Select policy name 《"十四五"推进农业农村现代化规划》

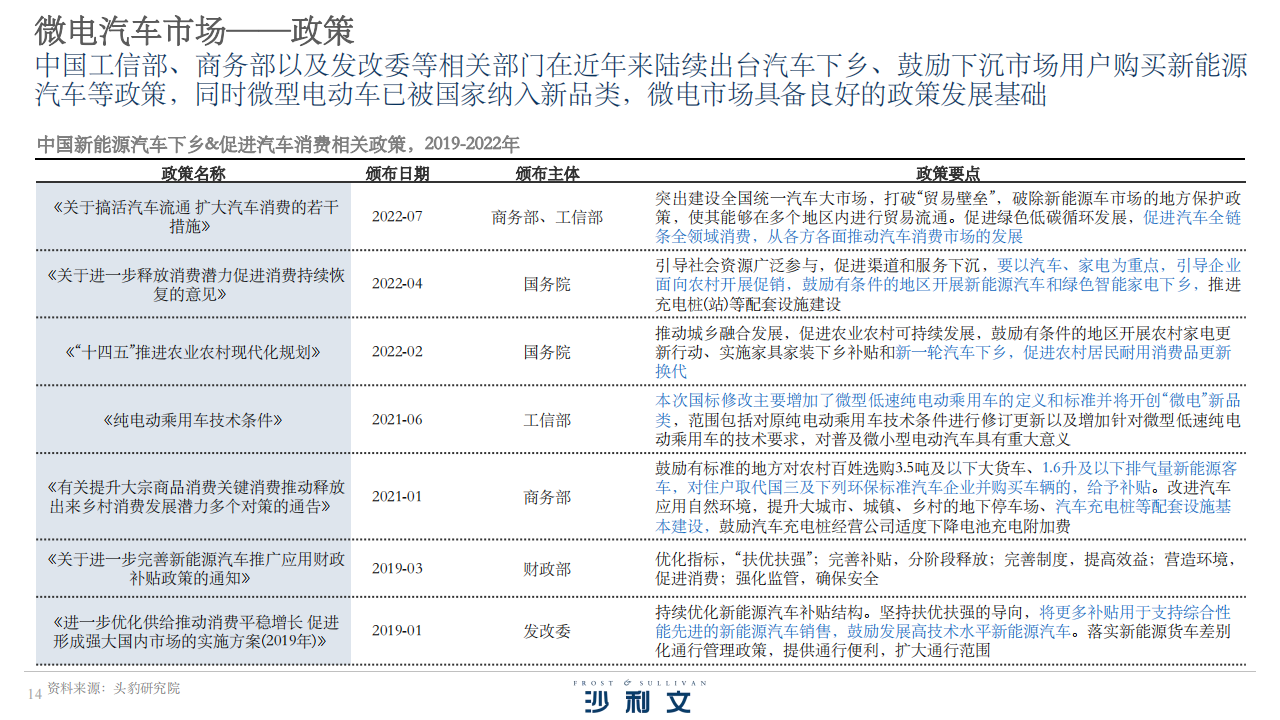(x=194, y=352)
